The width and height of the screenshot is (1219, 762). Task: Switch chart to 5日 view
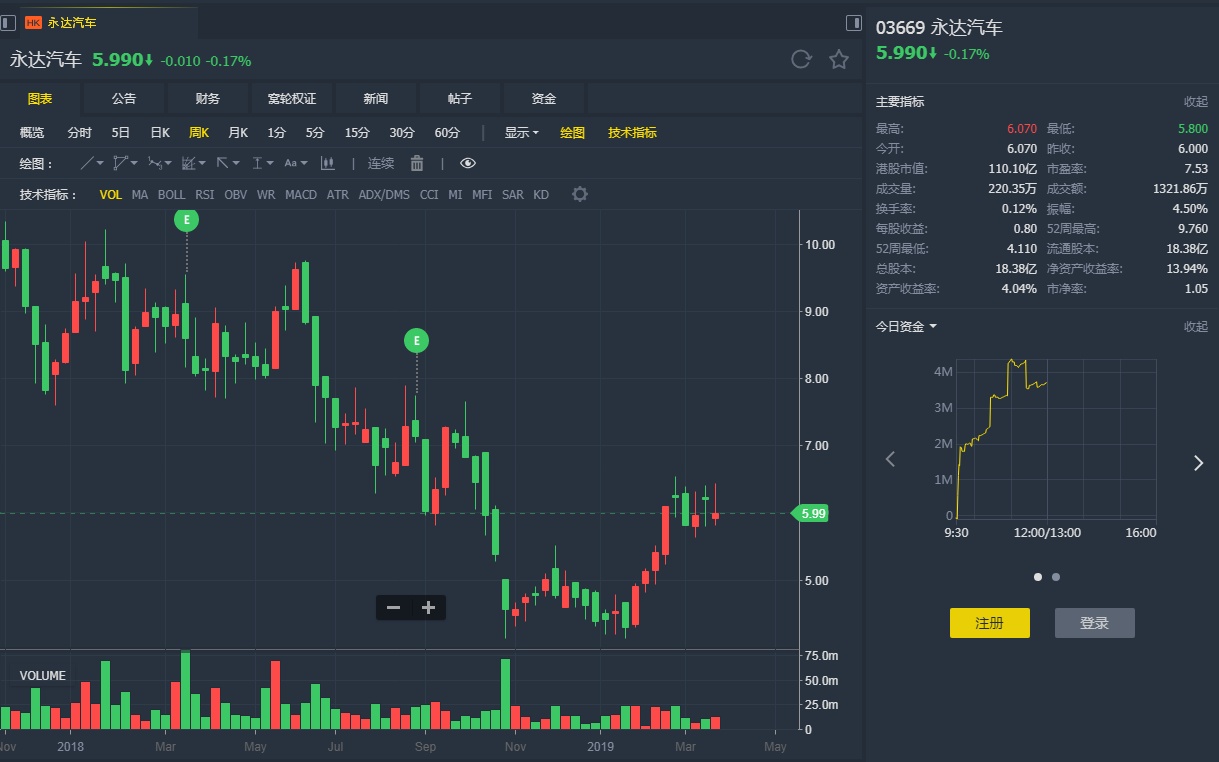pyautogui.click(x=121, y=132)
